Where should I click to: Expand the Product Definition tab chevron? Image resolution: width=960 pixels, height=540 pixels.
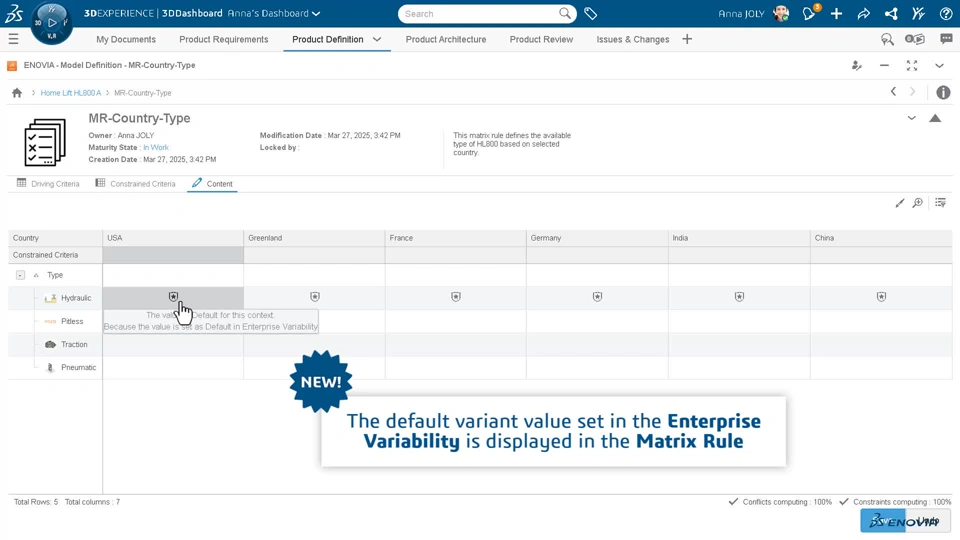point(377,39)
